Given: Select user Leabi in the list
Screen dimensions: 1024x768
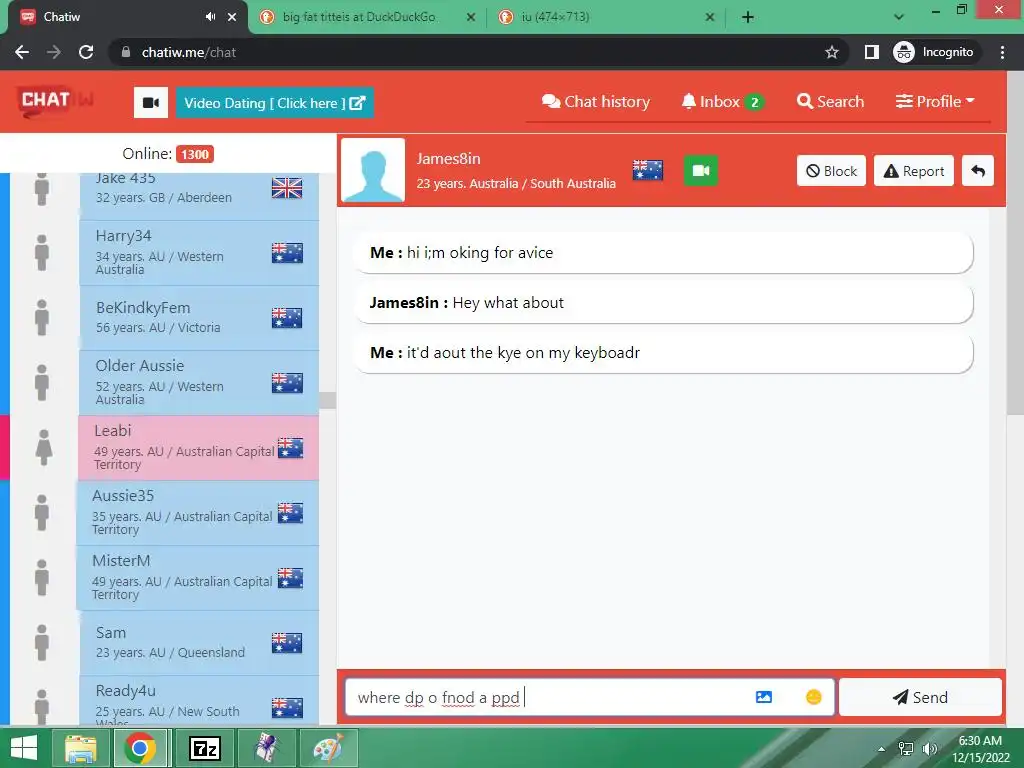Looking at the screenshot, I should (199, 448).
